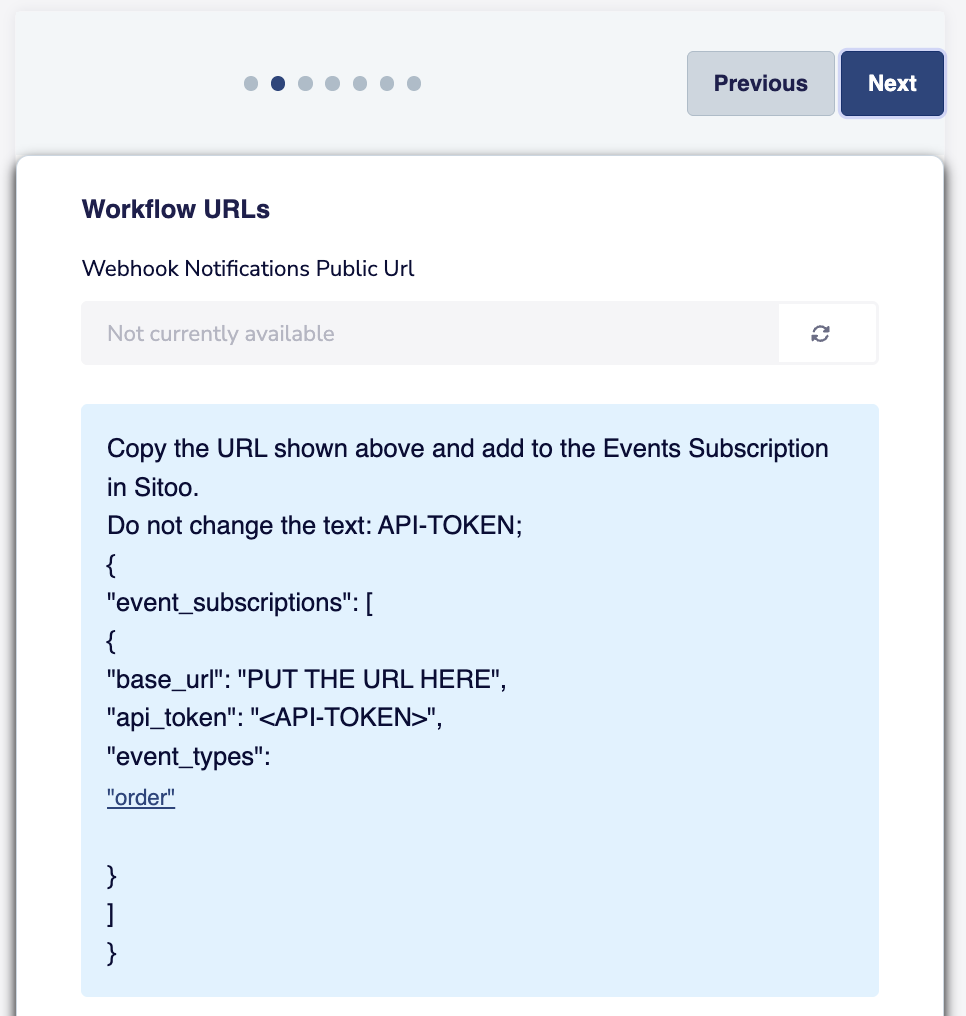Click the "event_subscriptions" line in the snippet
Viewport: 966px width, 1016px height.
pyautogui.click(x=240, y=603)
